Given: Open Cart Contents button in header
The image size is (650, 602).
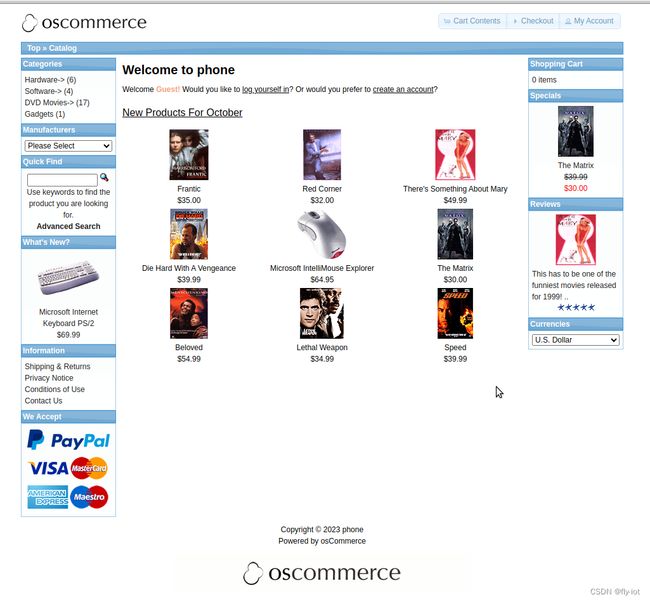Looking at the screenshot, I should (x=472, y=21).
